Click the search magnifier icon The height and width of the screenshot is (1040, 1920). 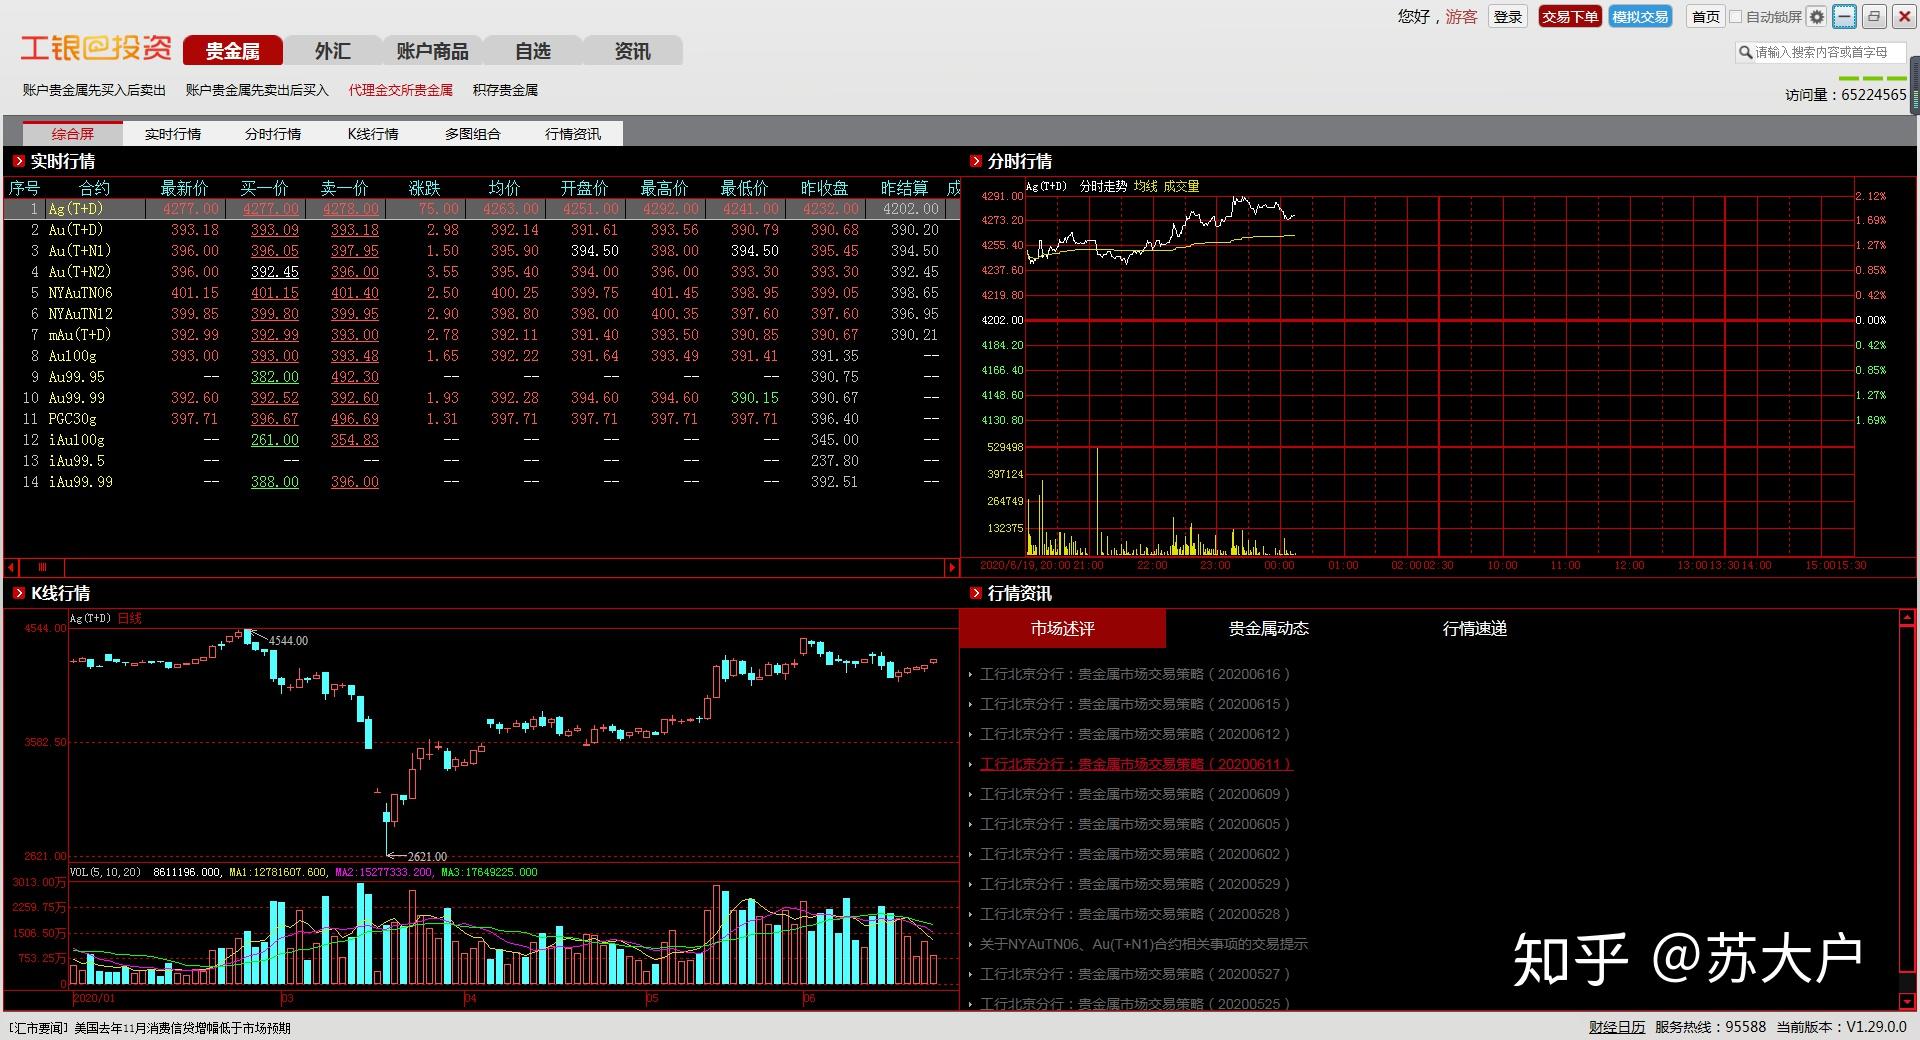(x=1746, y=52)
